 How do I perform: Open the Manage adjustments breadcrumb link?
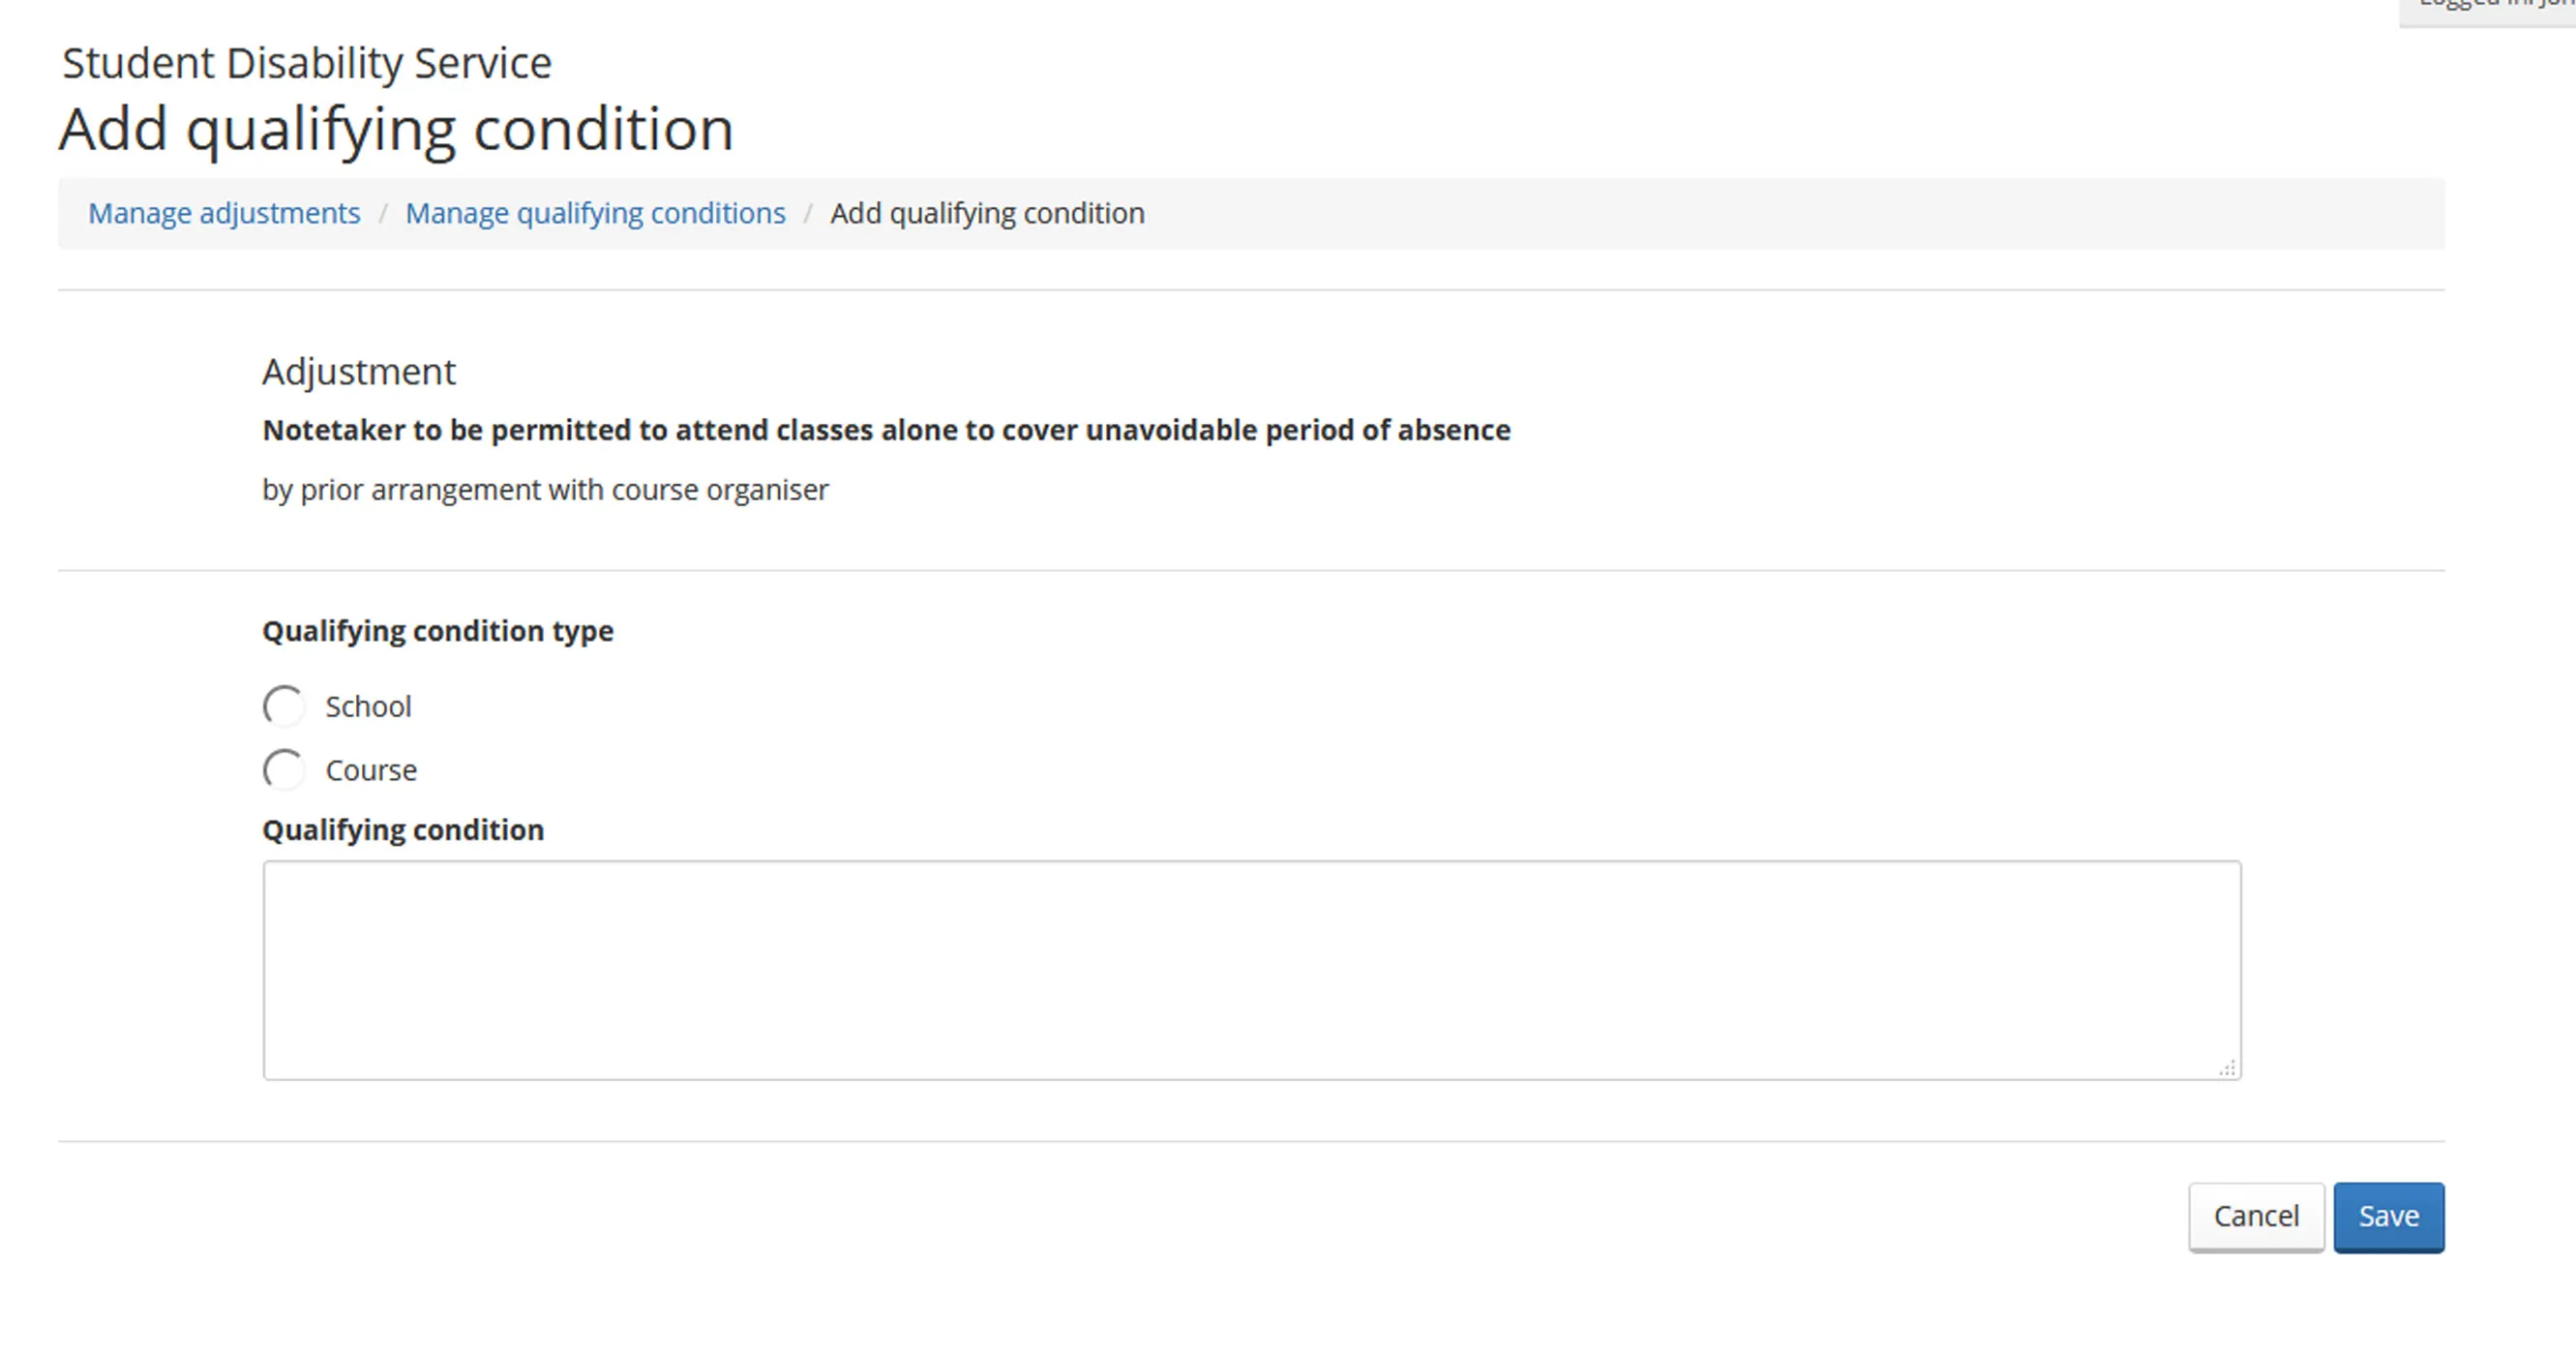tap(224, 213)
